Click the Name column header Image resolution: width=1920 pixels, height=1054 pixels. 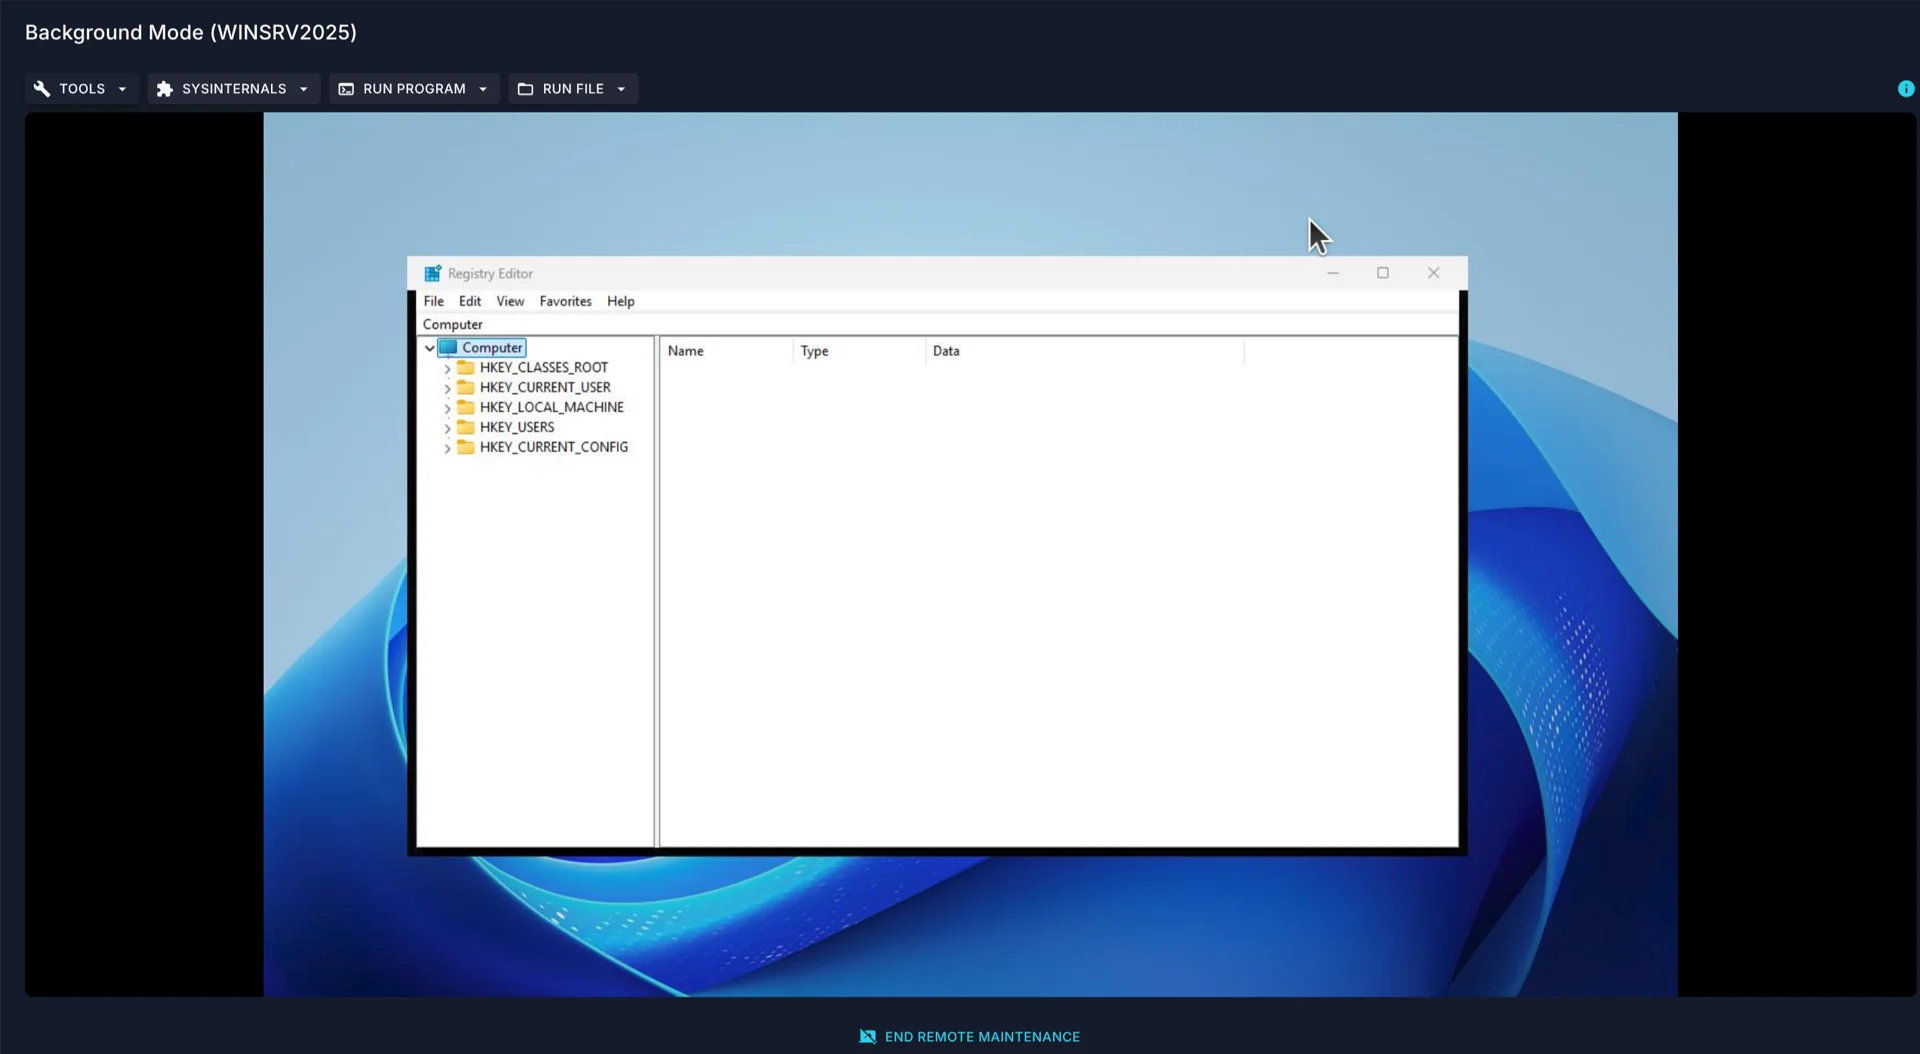click(x=727, y=351)
